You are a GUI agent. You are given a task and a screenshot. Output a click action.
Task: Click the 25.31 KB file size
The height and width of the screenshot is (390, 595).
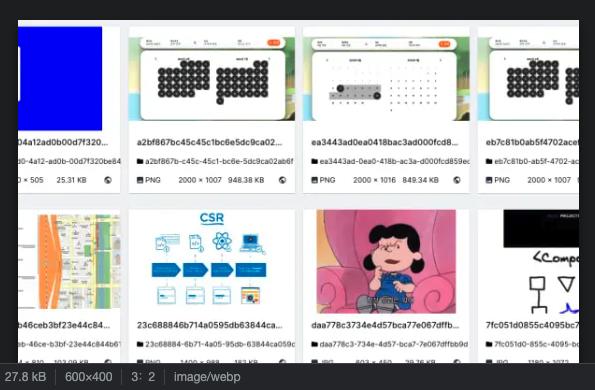coord(71,180)
